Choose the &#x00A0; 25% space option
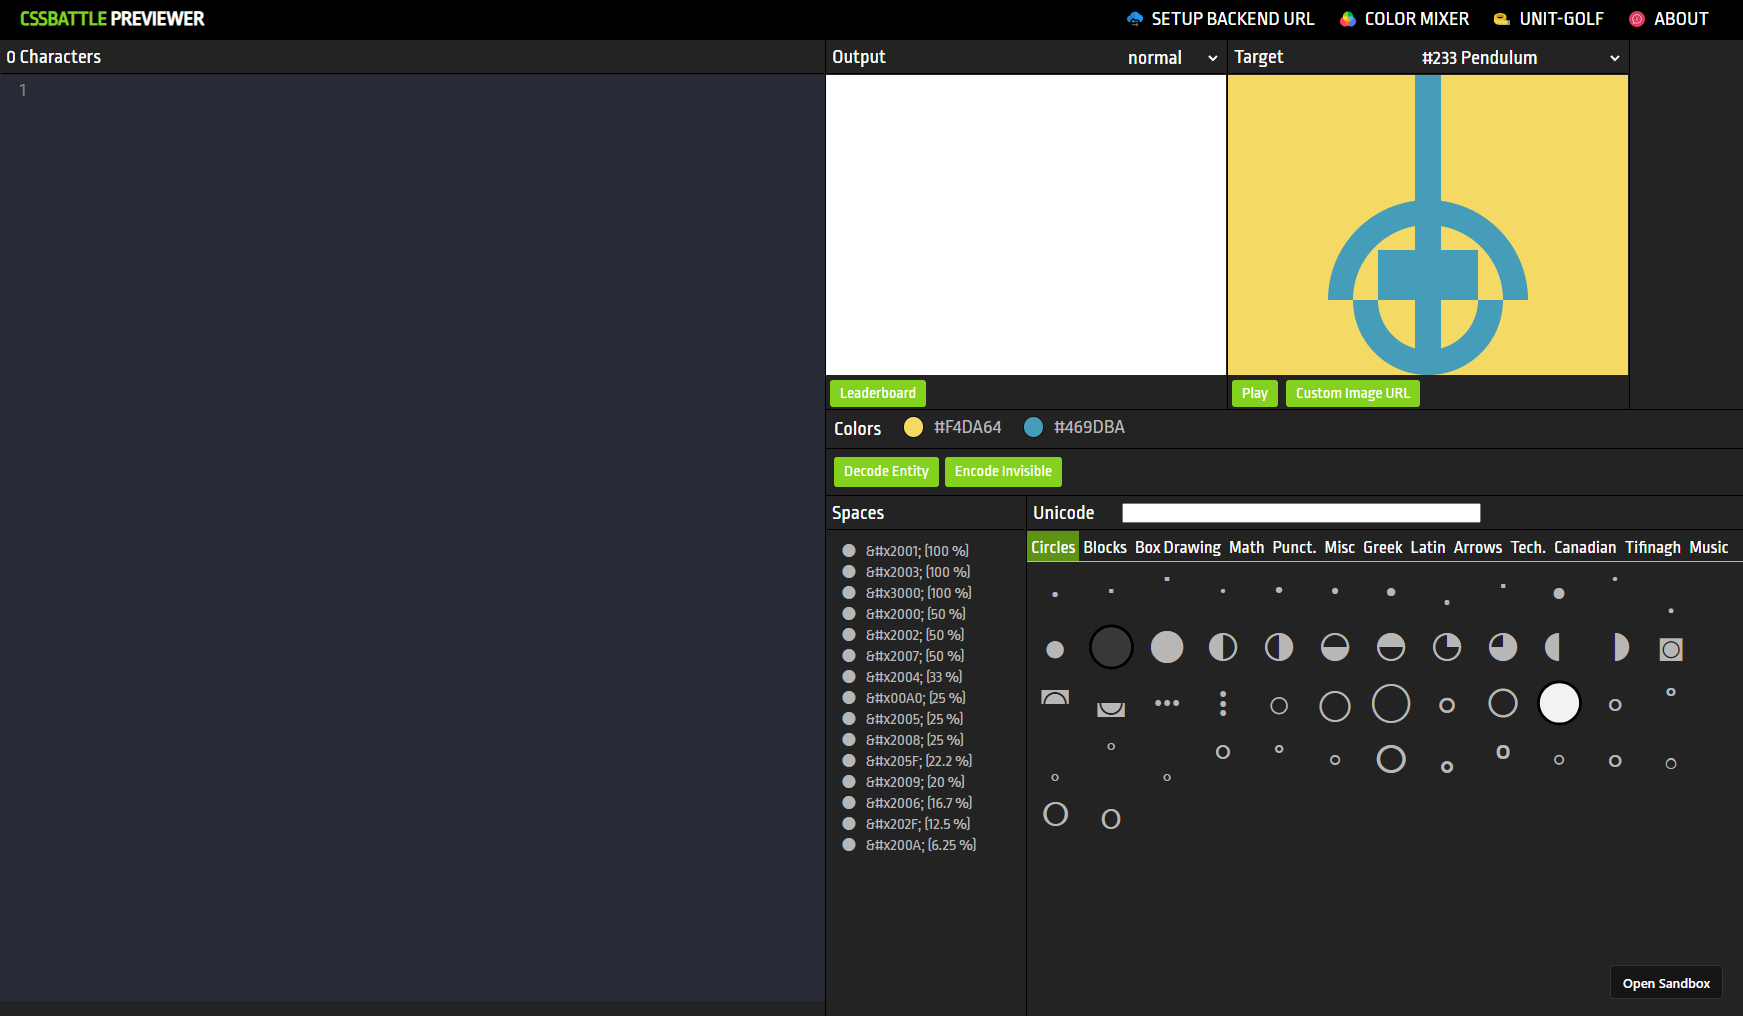Image resolution: width=1743 pixels, height=1016 pixels. pos(849,697)
